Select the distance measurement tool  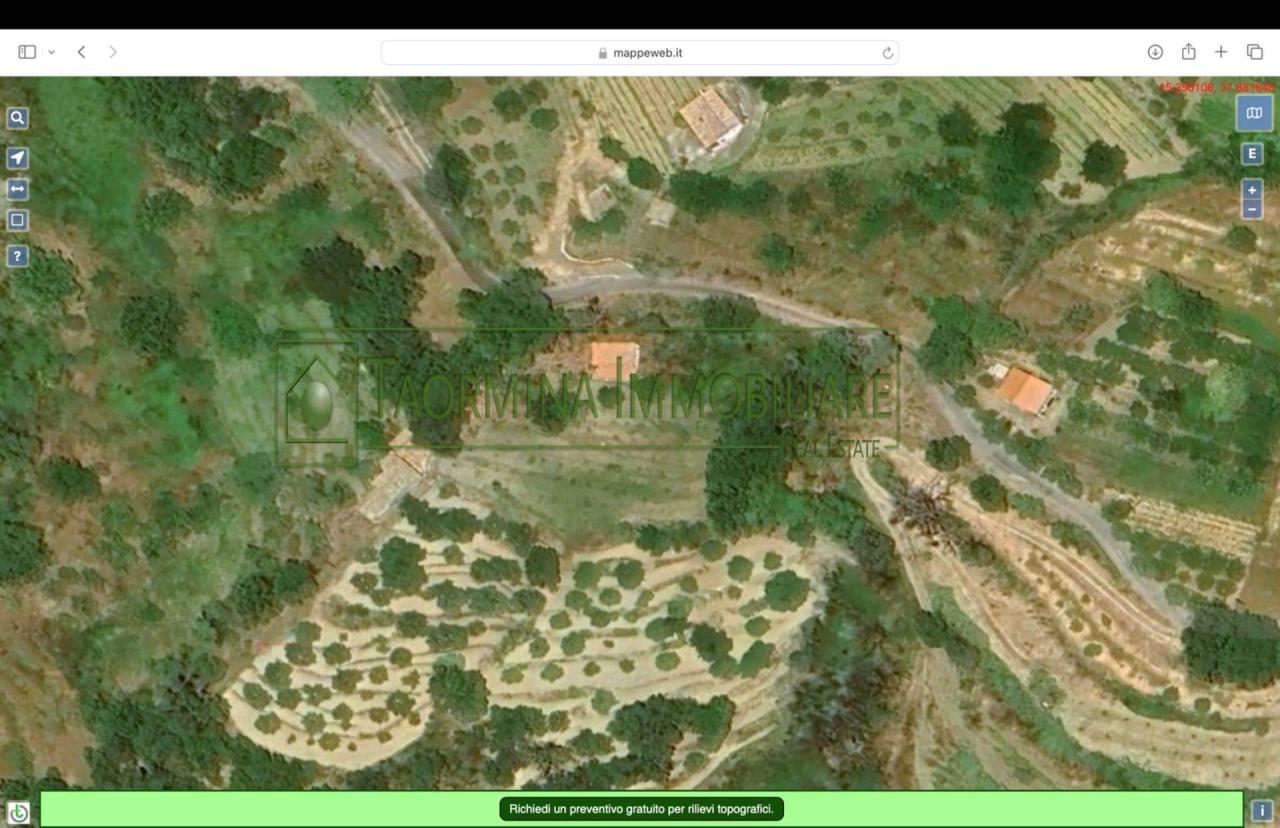[16, 188]
